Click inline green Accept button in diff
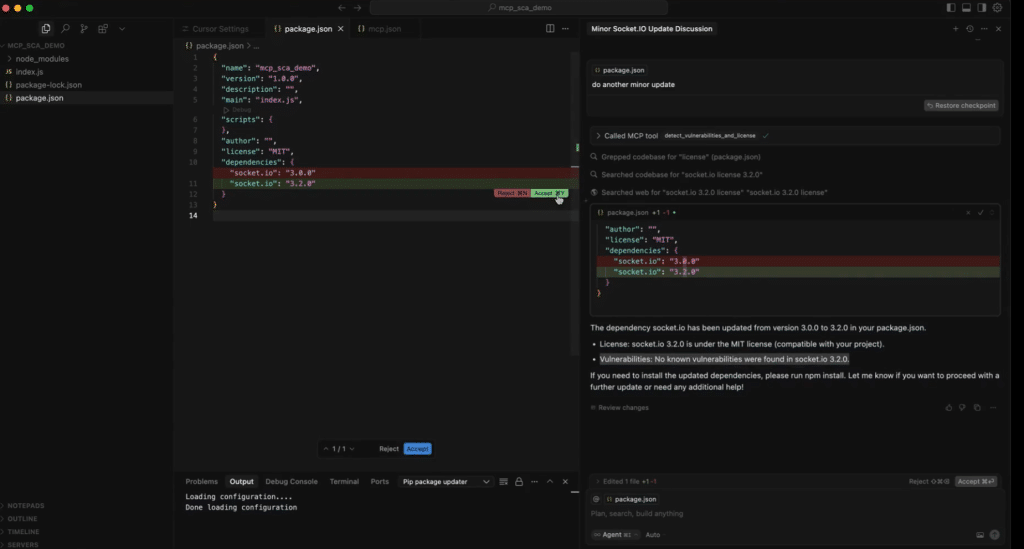1024x549 pixels. click(x=549, y=193)
